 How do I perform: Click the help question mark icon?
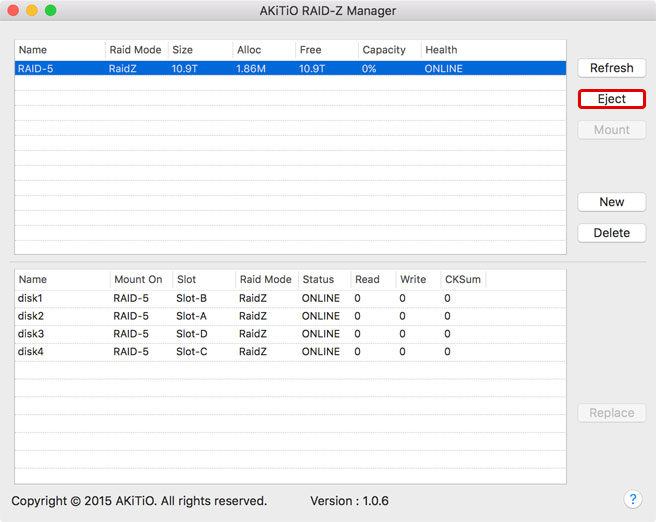pos(632,499)
